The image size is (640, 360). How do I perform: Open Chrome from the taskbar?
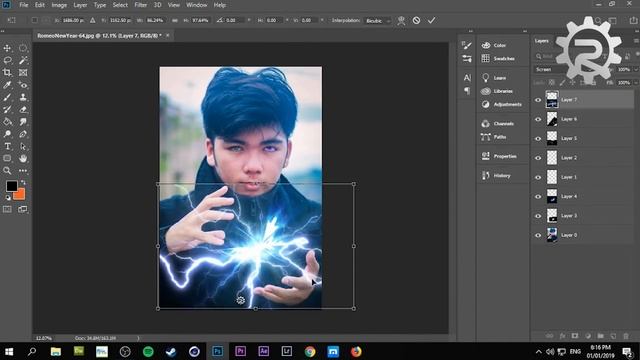[x=310, y=351]
